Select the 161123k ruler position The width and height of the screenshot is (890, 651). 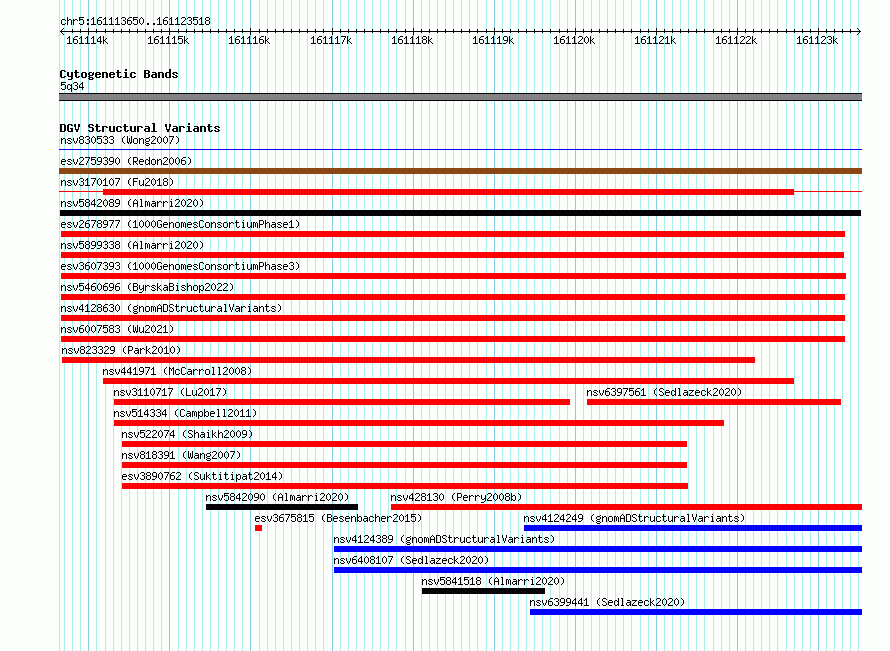(817, 40)
